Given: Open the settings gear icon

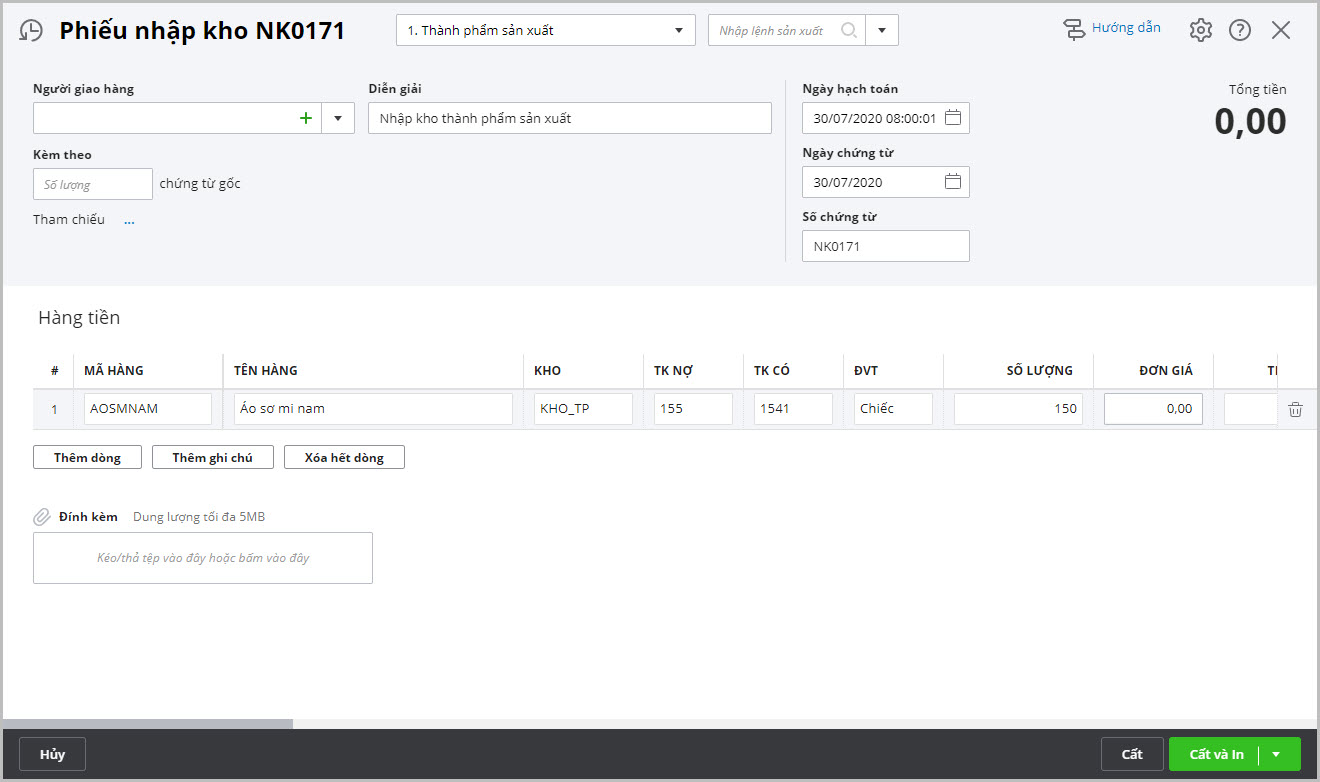Looking at the screenshot, I should click(x=1200, y=30).
